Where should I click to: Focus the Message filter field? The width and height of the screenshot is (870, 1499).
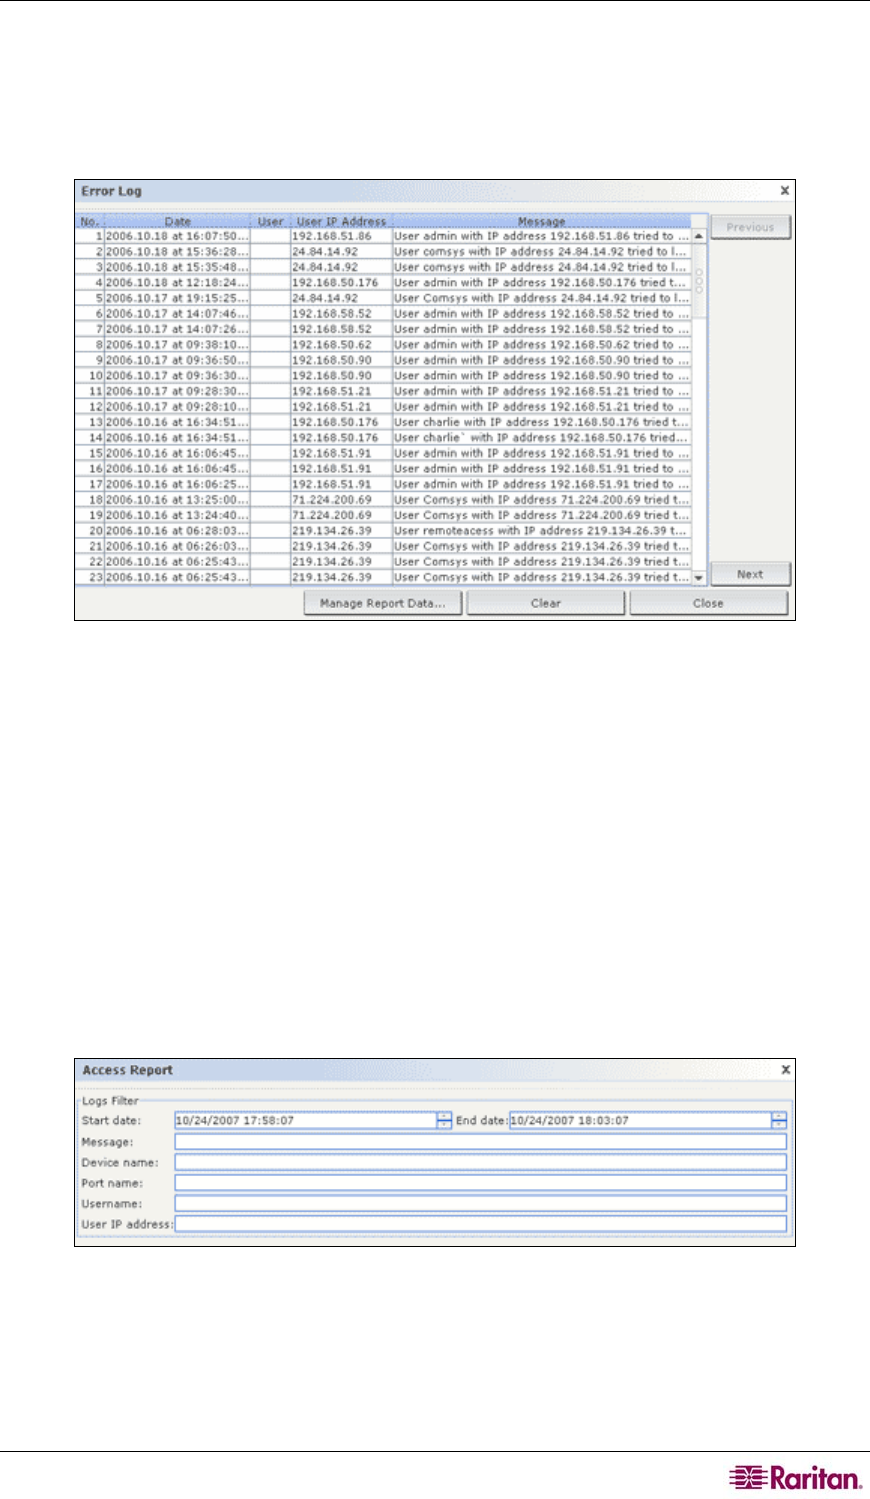click(x=480, y=1142)
